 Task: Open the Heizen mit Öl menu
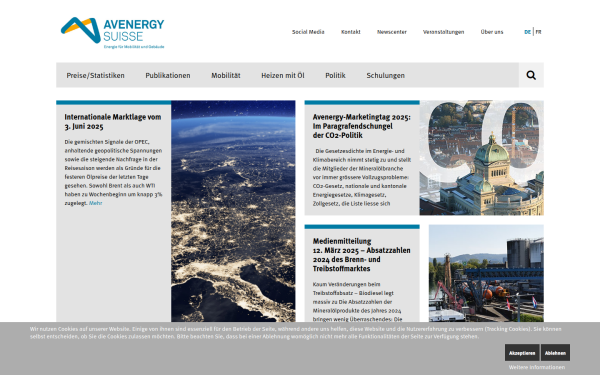[283, 75]
